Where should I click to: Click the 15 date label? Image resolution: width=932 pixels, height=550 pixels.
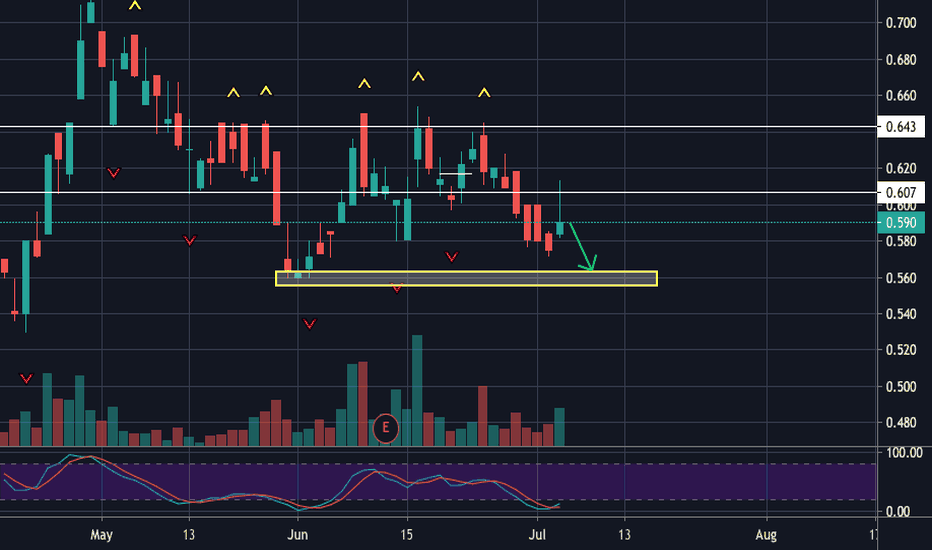point(406,535)
